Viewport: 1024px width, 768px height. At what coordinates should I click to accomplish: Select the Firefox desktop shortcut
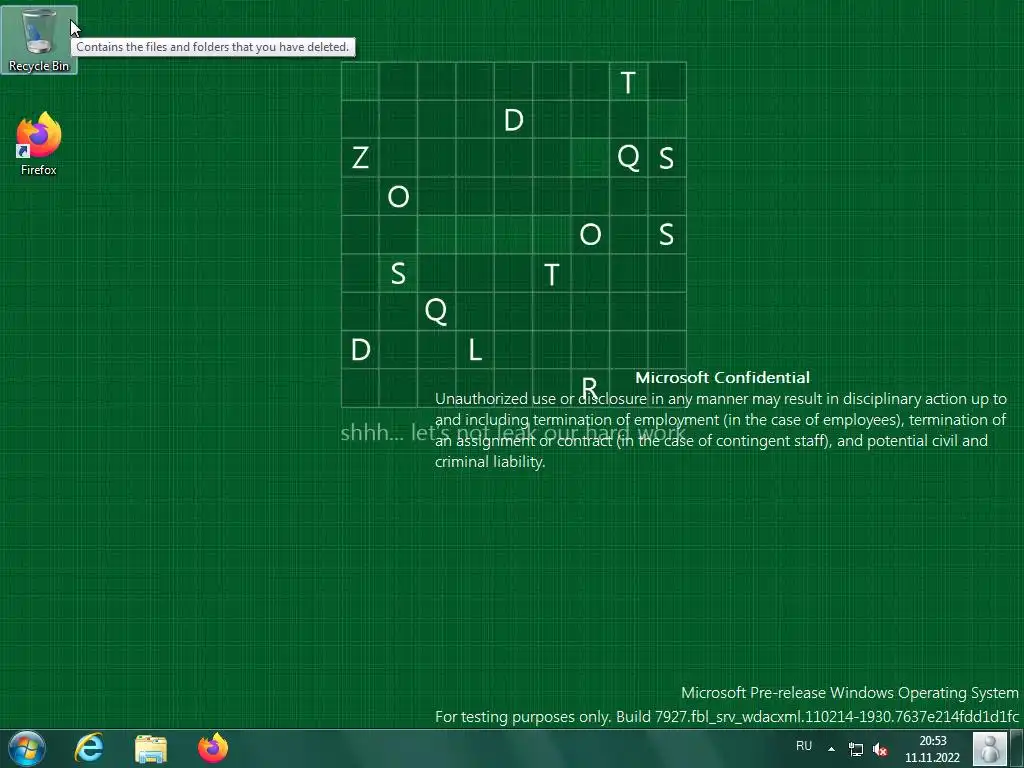pos(39,144)
